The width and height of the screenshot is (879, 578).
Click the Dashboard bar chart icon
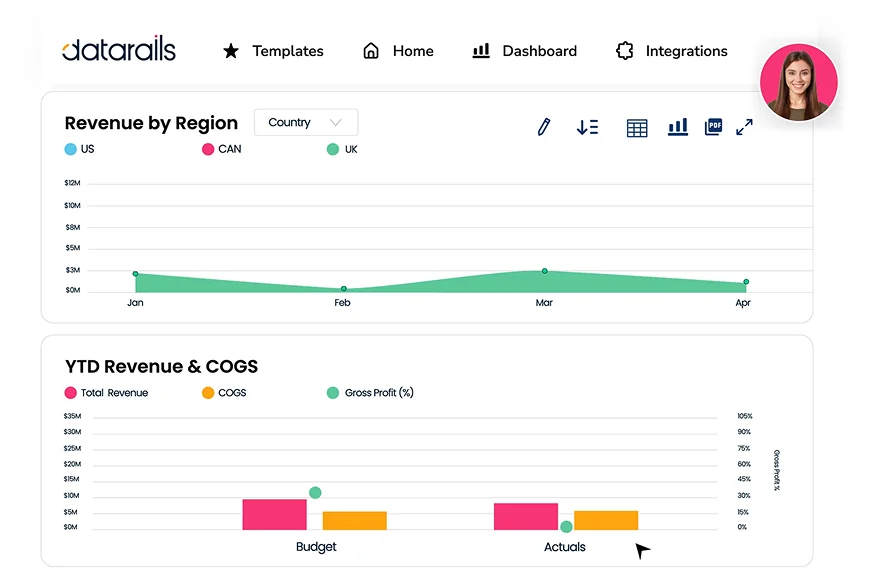pos(481,50)
